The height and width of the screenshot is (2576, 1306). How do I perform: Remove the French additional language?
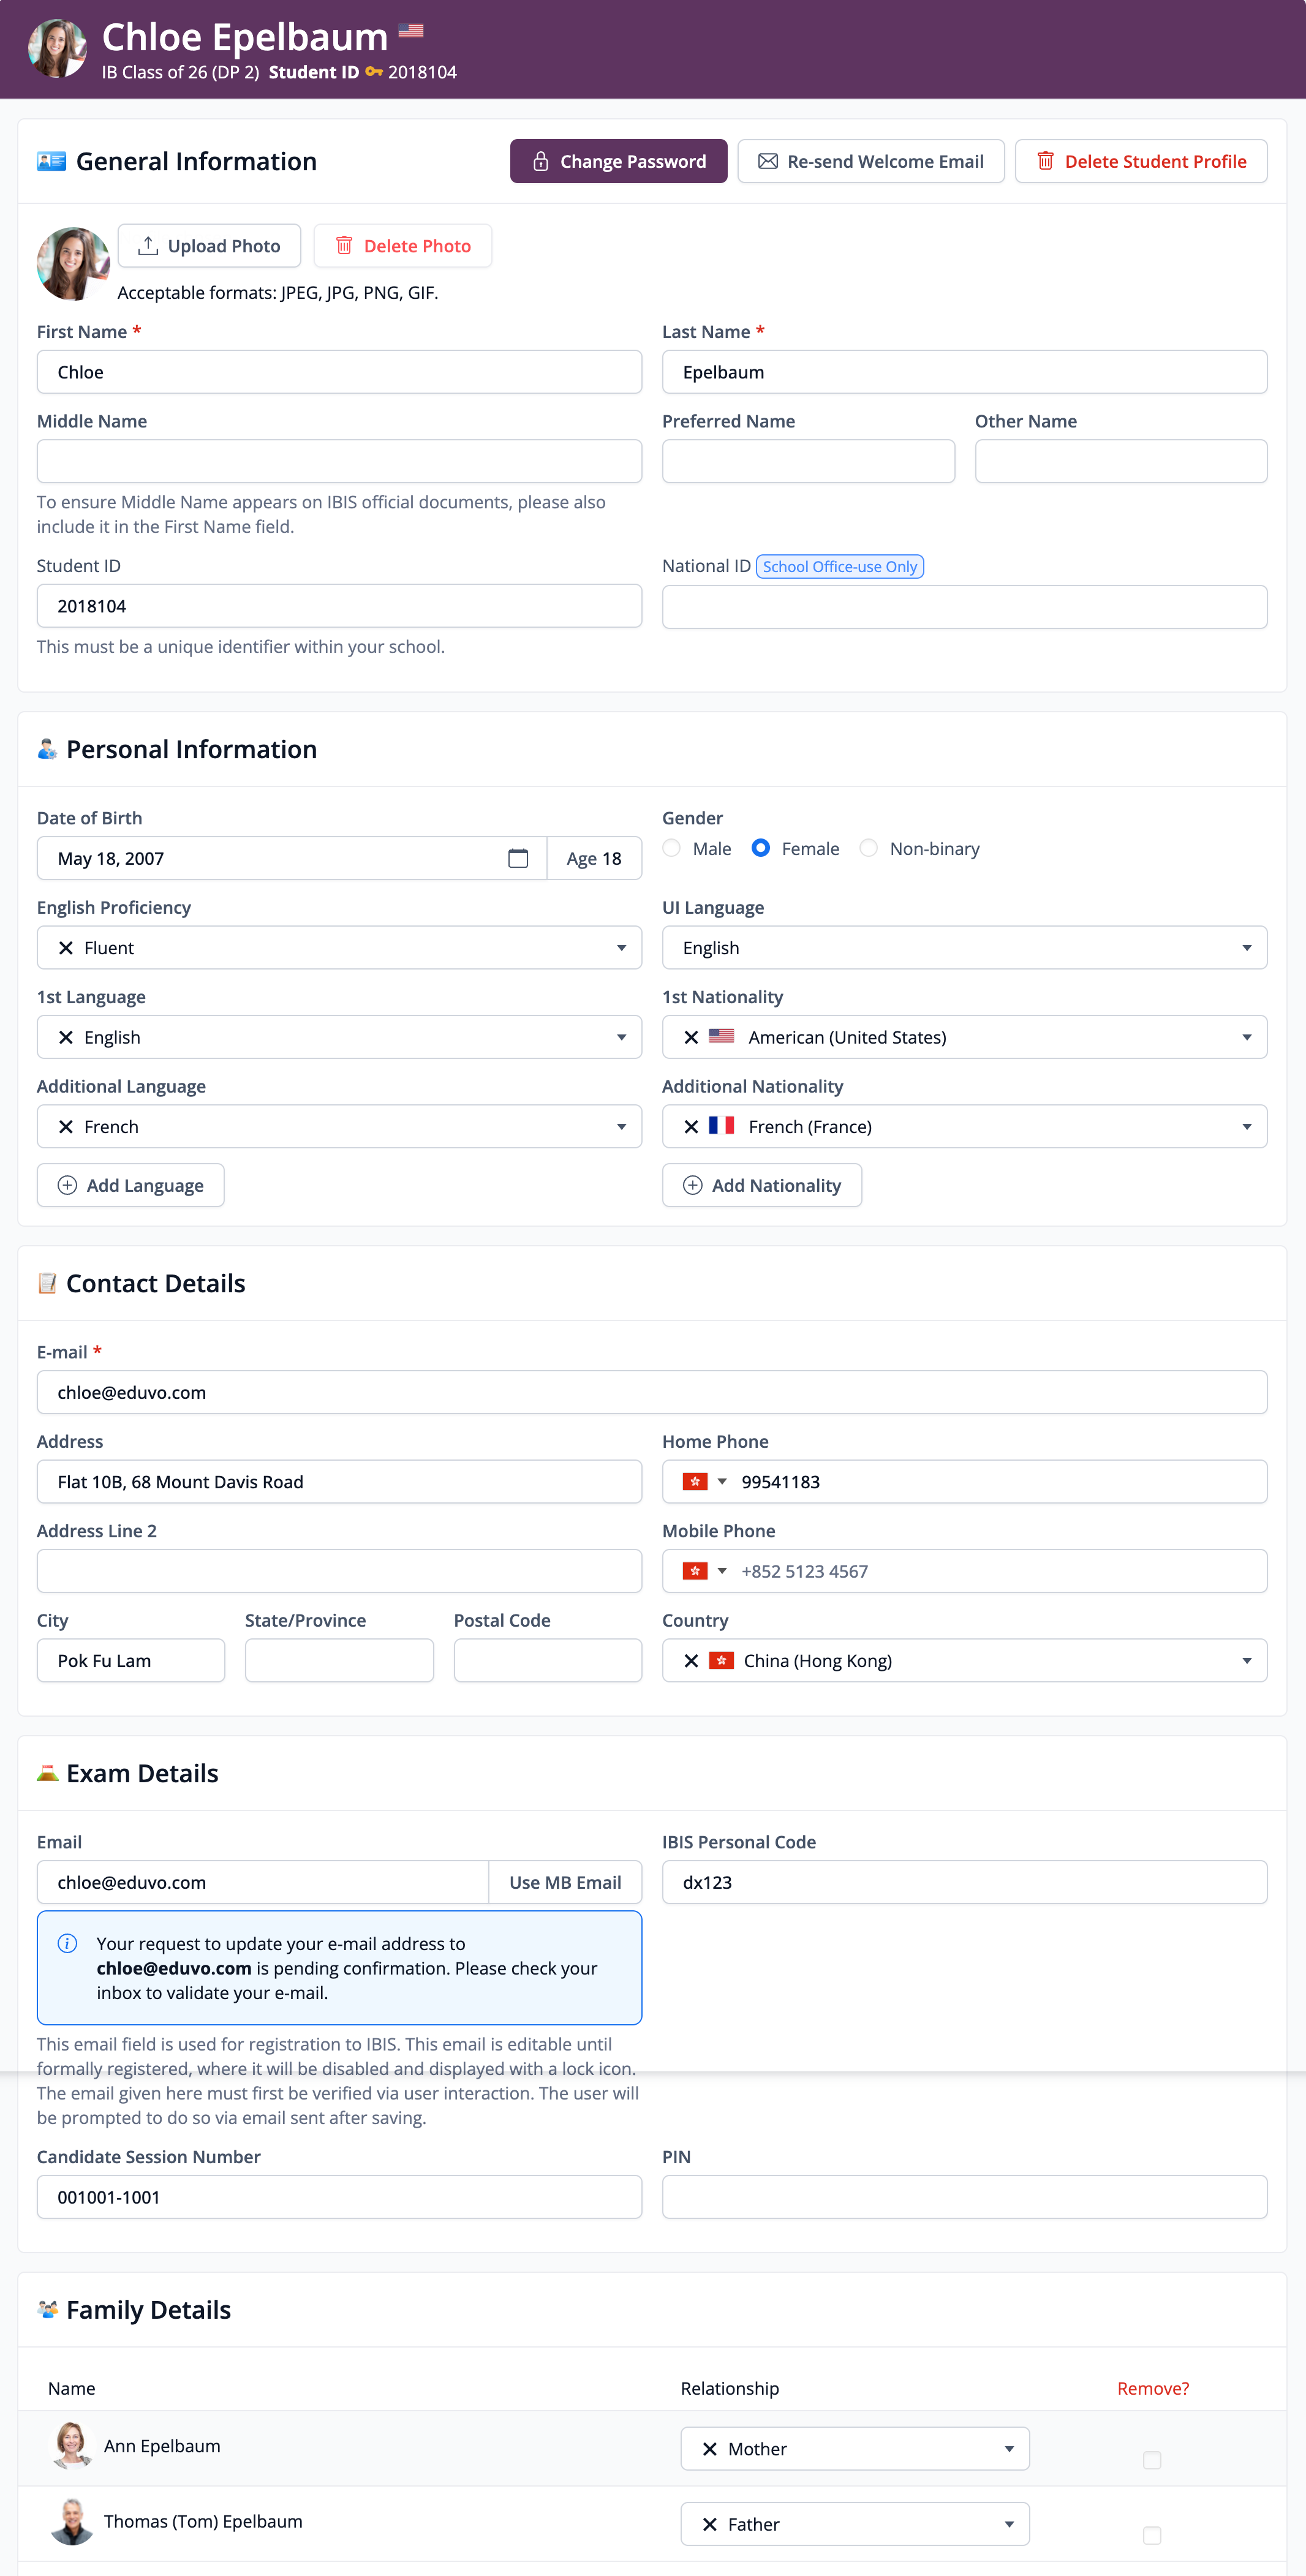[66, 1126]
